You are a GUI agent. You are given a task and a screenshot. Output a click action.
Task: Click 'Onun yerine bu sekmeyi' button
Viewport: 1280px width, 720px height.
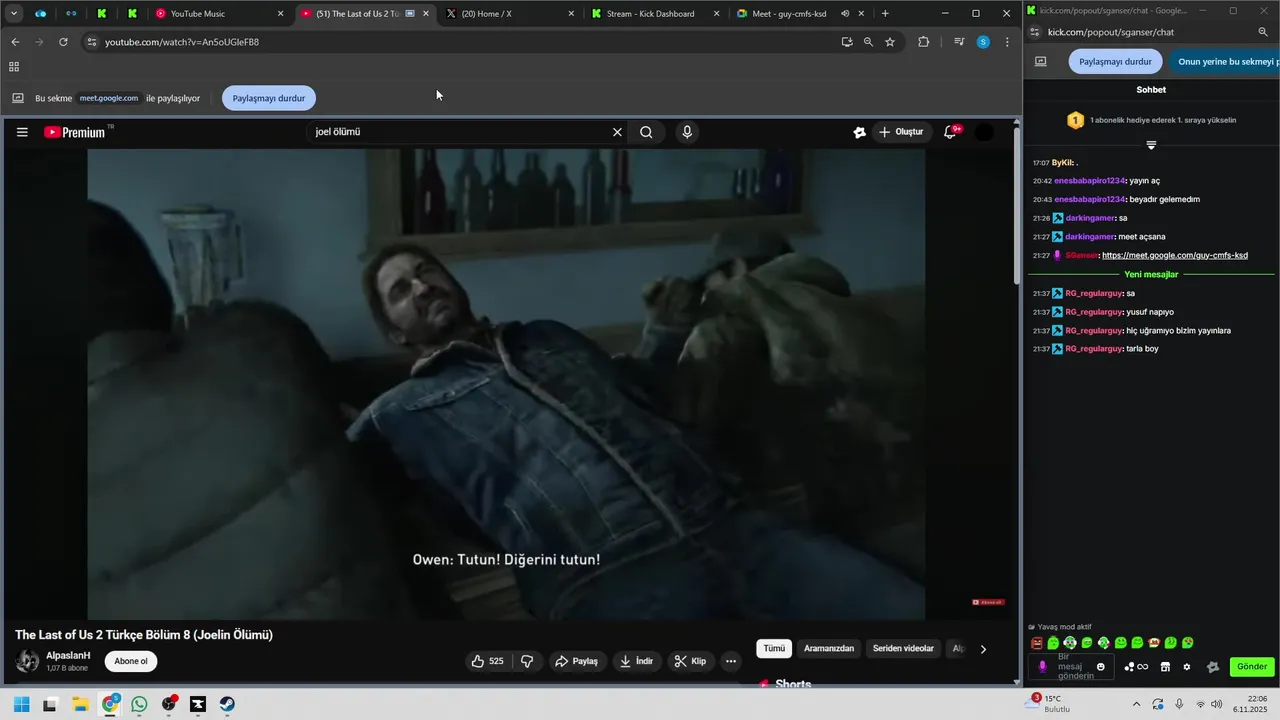click(x=1225, y=61)
